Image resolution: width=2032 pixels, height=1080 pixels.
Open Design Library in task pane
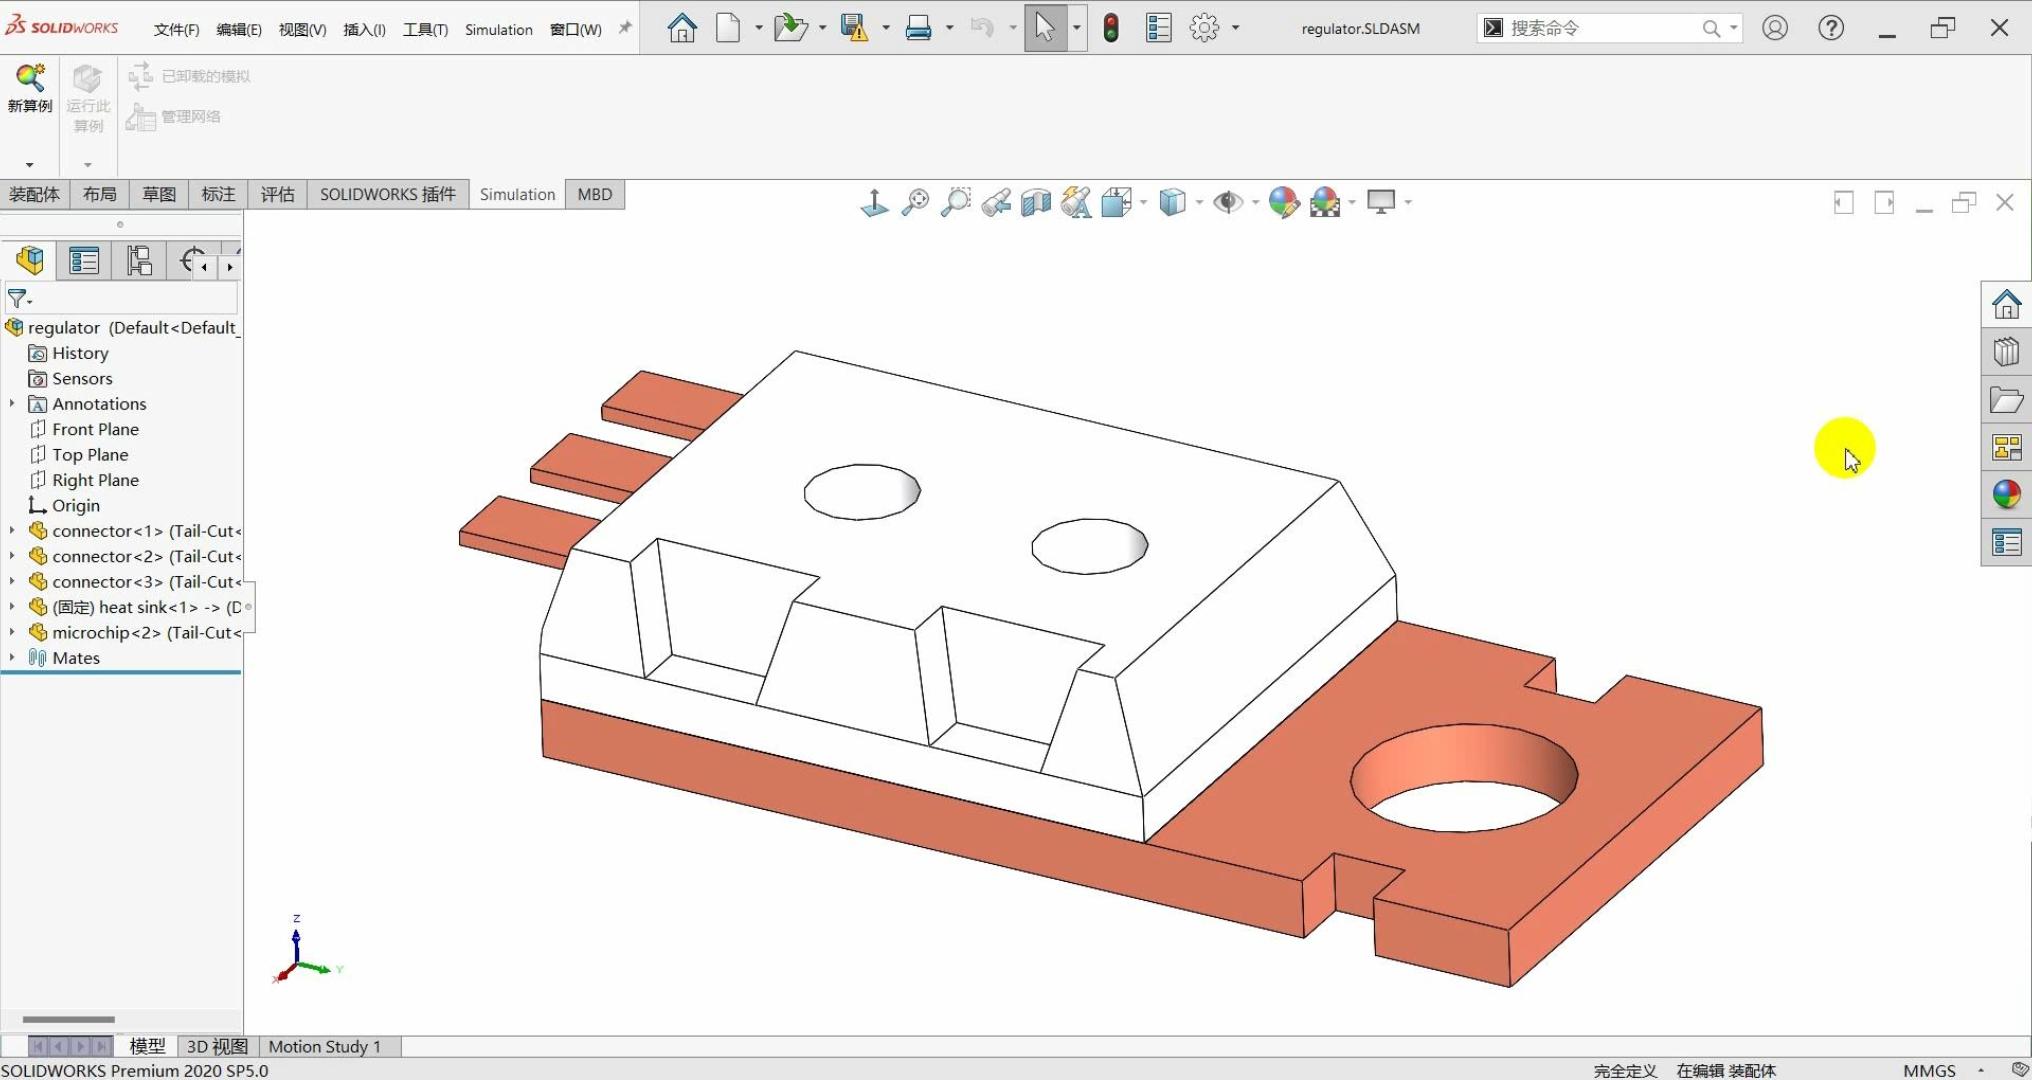2006,352
